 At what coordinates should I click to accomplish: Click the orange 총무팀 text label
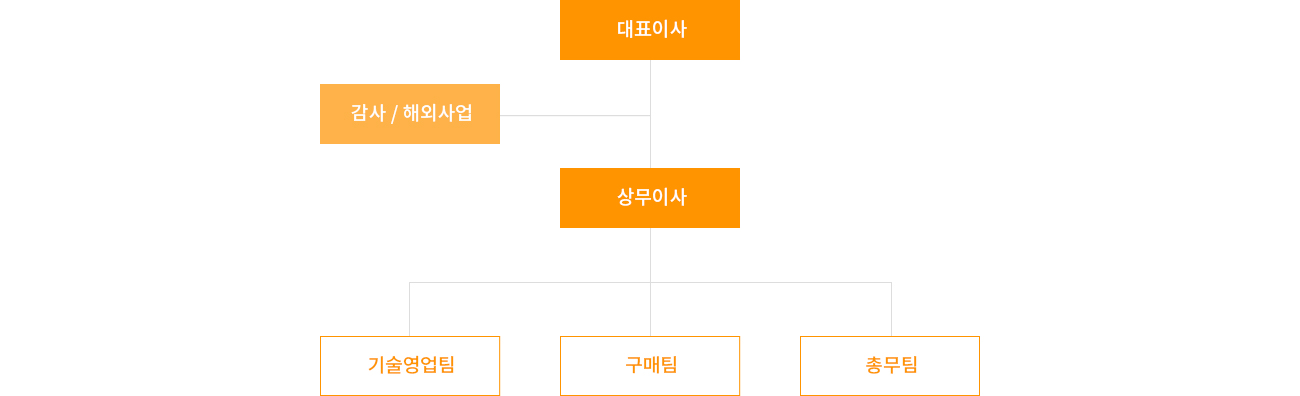[891, 365]
